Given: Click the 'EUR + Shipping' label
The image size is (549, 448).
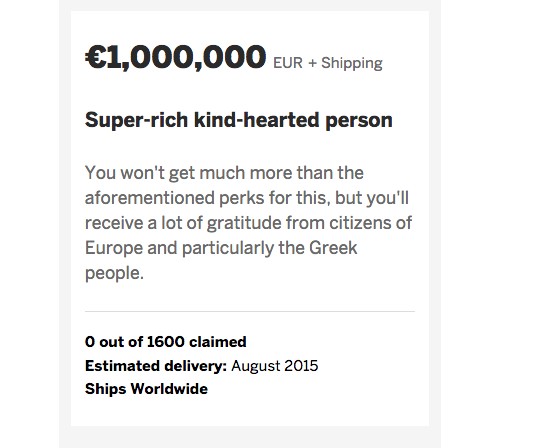Looking at the screenshot, I should (x=328, y=63).
